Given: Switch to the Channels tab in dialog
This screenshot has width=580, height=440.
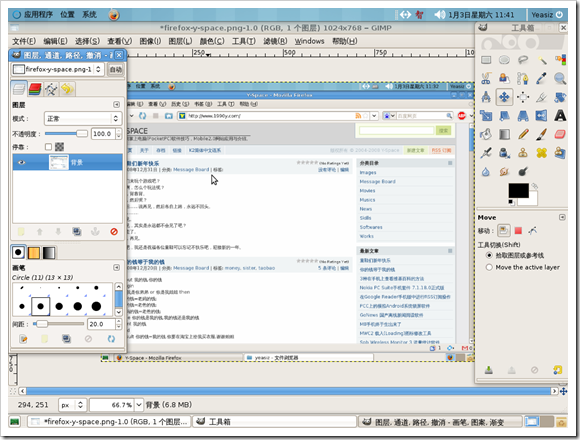Looking at the screenshot, I should (x=35, y=89).
